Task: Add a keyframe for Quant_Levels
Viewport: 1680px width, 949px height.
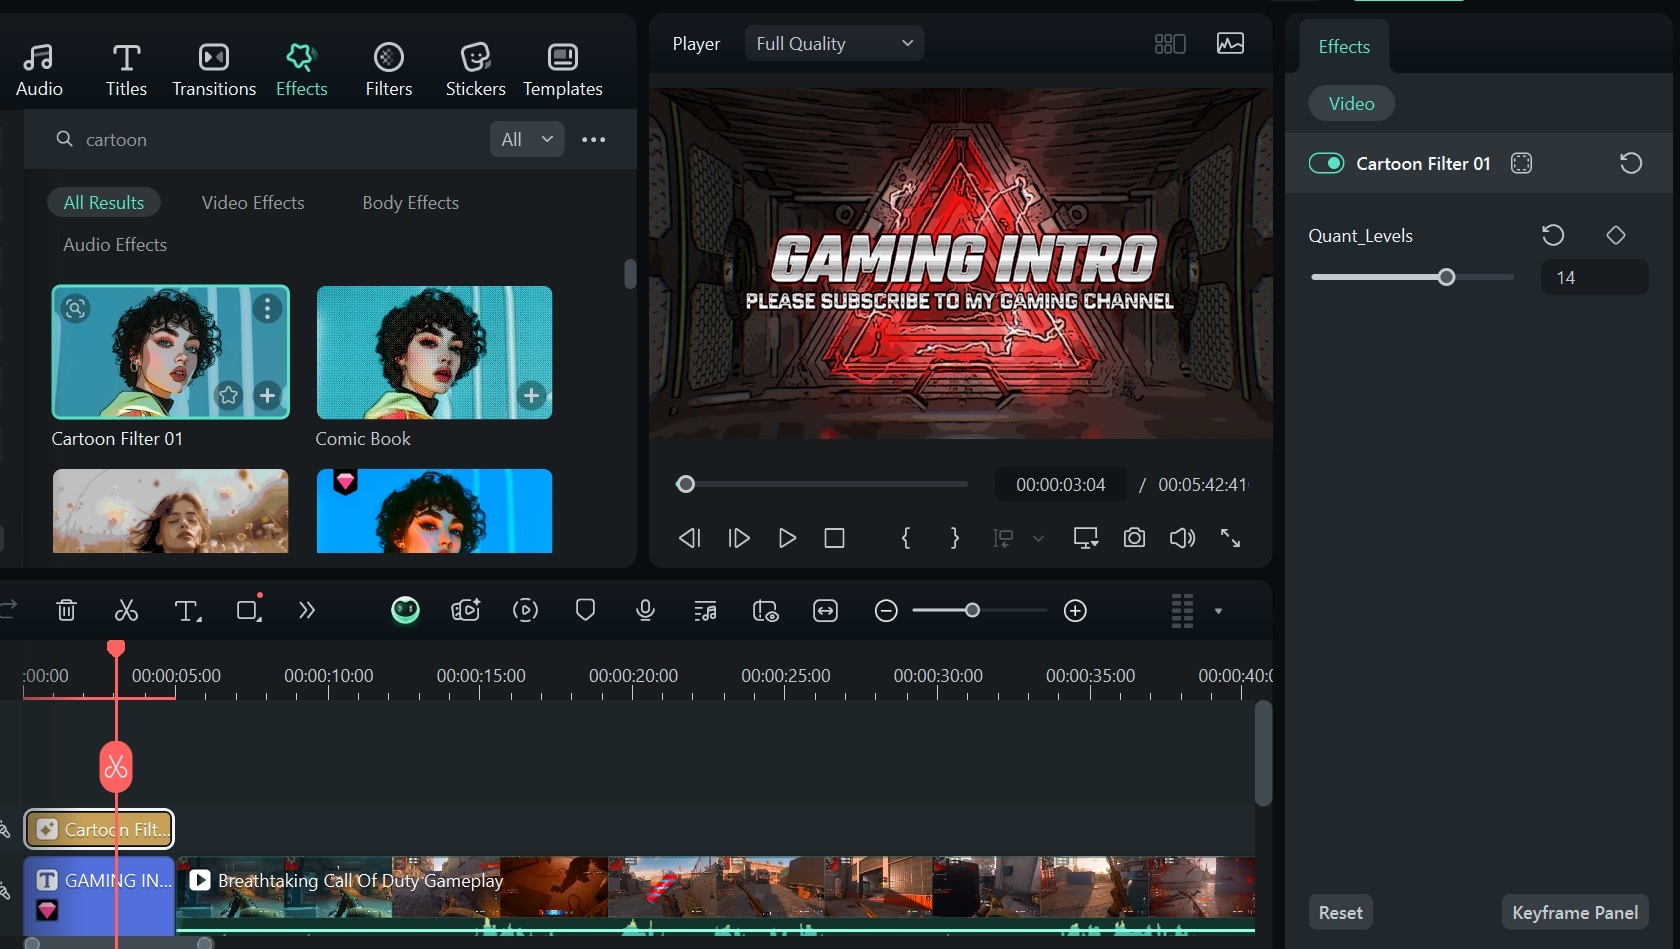Action: click(x=1616, y=235)
